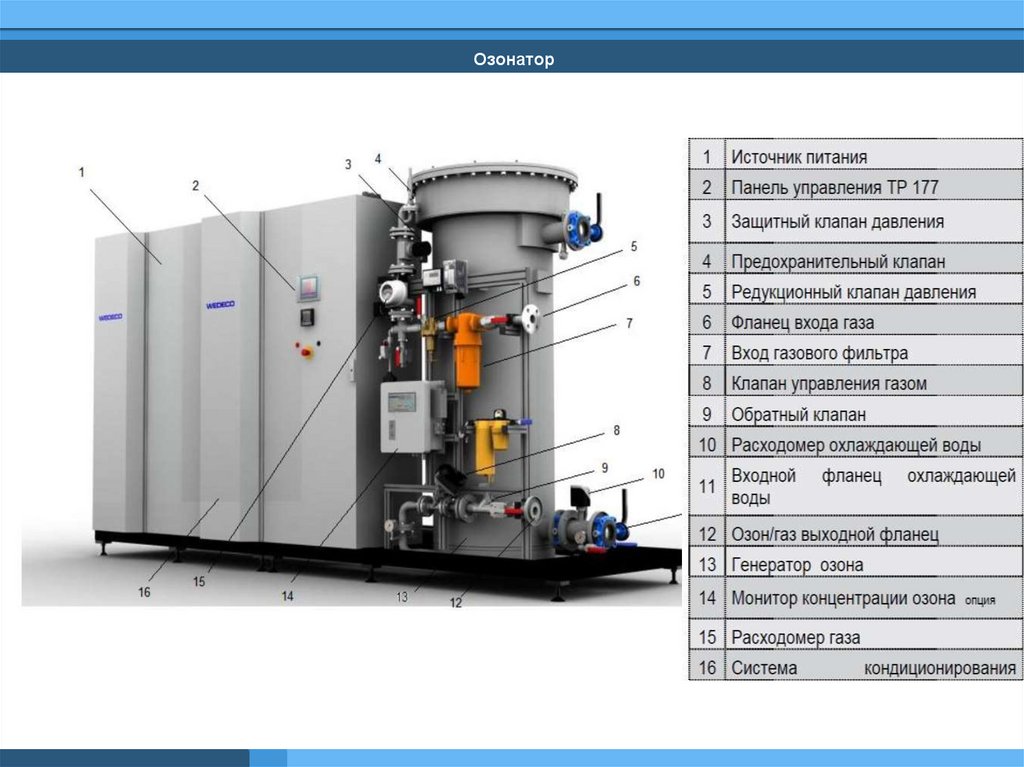This screenshot has height=767, width=1024.
Task: Click the legend entry 'Расходомер газа'
Action: pos(795,637)
